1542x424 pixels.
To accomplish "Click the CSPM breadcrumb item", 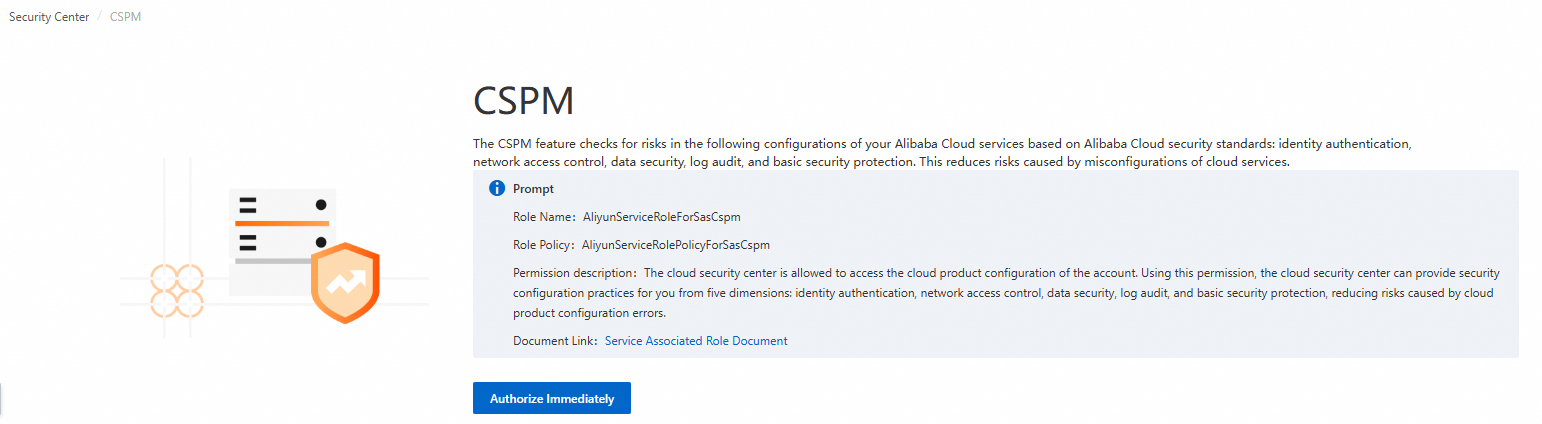I will [126, 18].
